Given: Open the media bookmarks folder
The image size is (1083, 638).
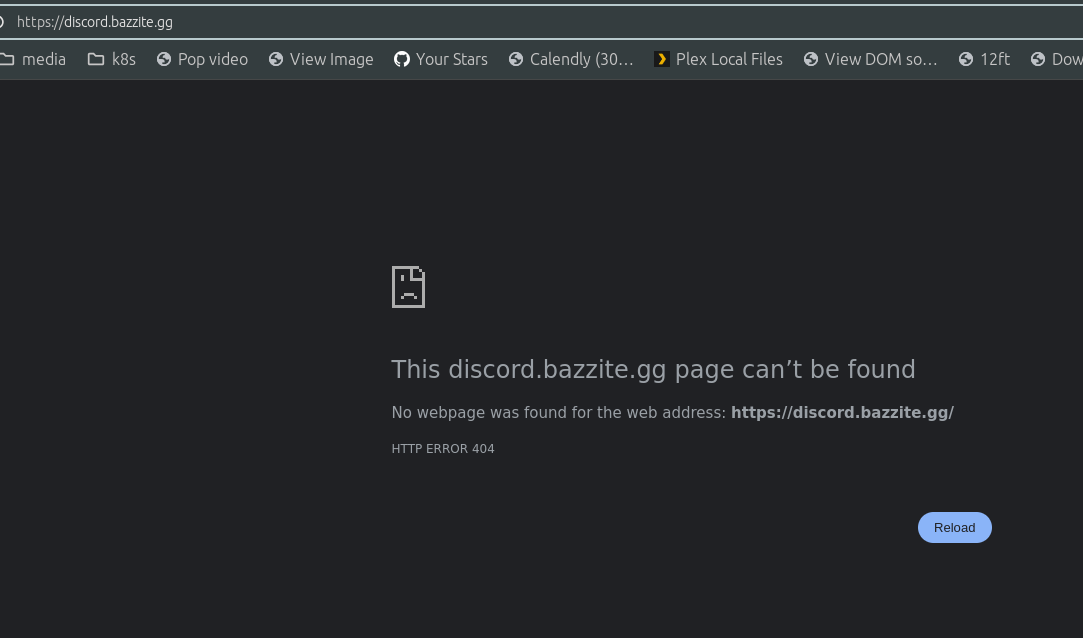Looking at the screenshot, I should 33,59.
